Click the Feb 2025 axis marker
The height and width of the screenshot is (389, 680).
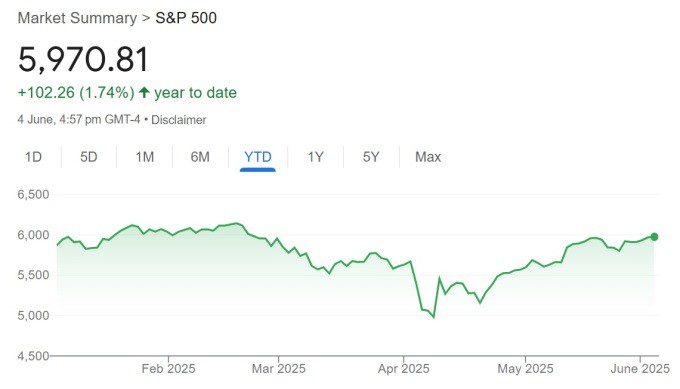tap(168, 369)
